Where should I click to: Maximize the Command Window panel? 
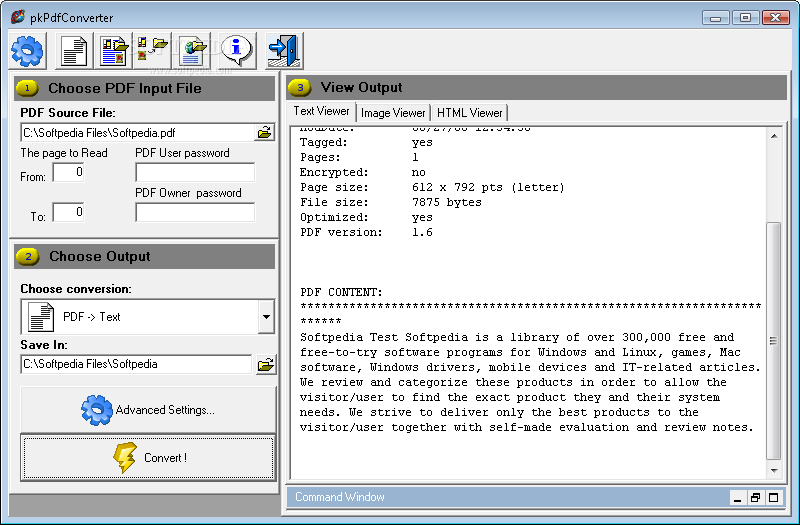tap(773, 497)
